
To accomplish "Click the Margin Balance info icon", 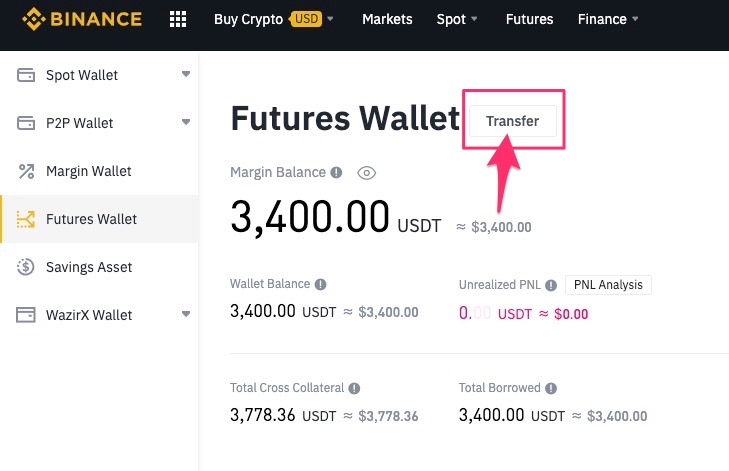I will pos(337,172).
